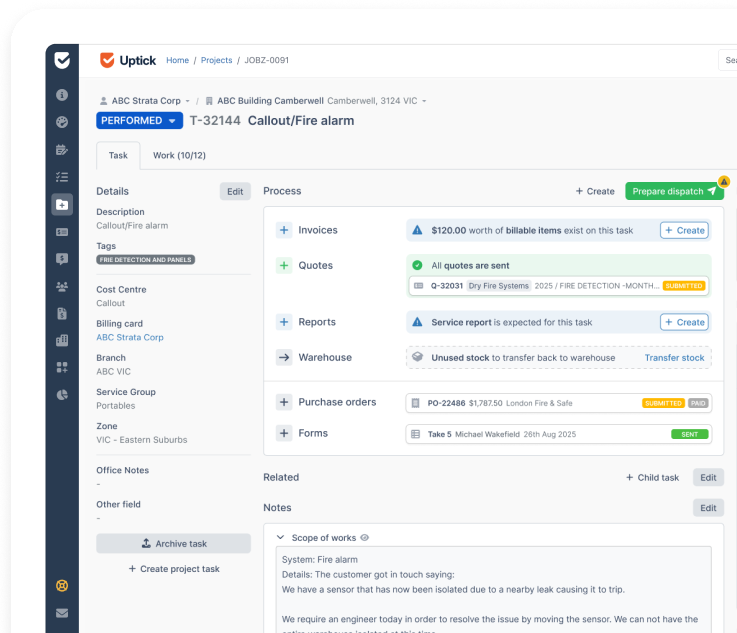Click the search field in top bar

(728, 60)
